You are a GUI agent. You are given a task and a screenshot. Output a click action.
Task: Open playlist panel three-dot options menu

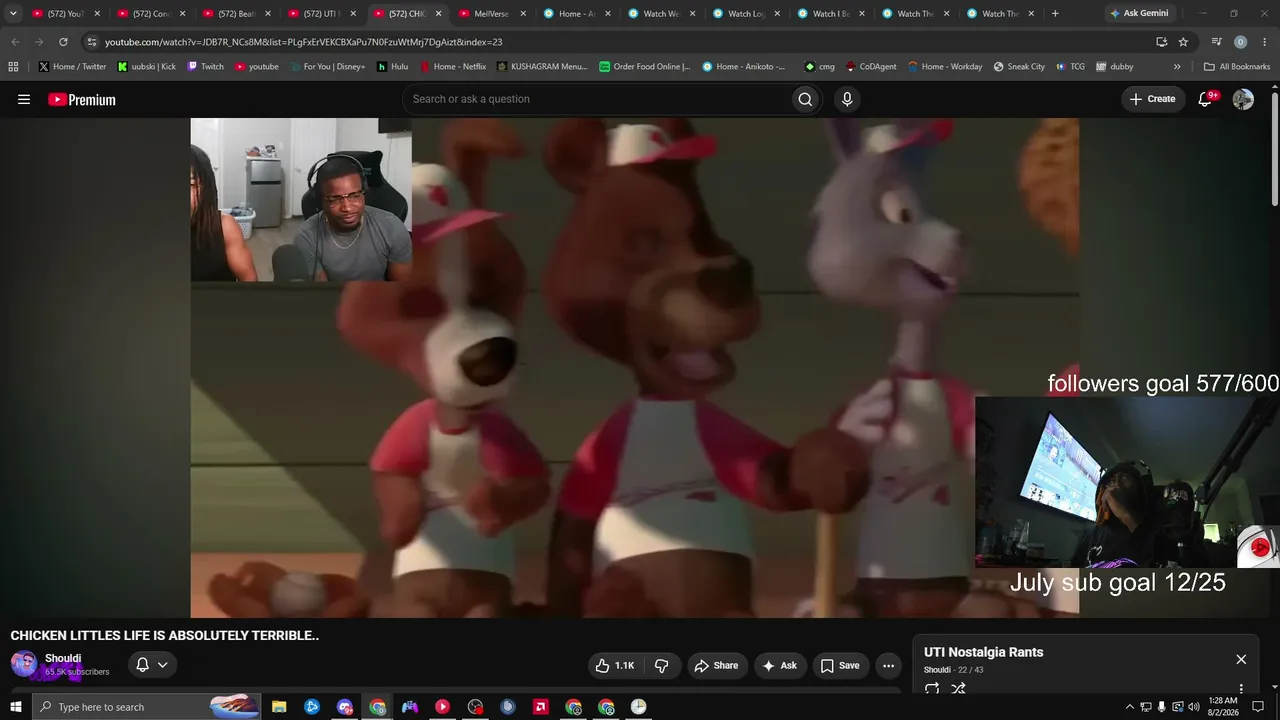click(x=1241, y=689)
